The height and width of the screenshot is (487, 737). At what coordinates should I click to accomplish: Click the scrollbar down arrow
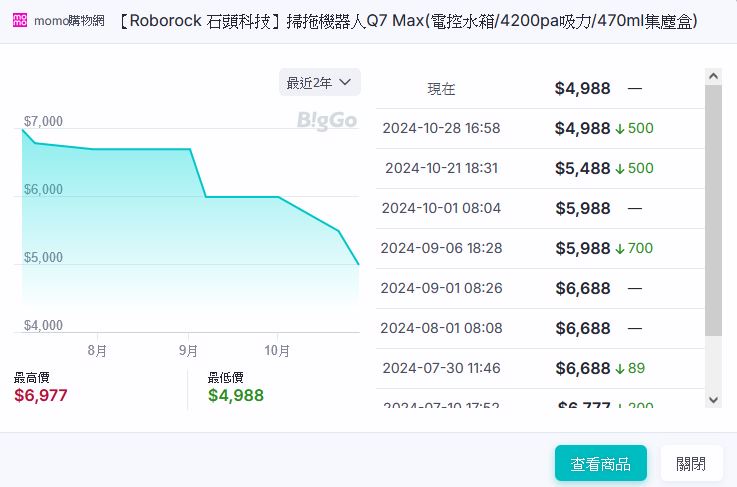click(x=713, y=399)
